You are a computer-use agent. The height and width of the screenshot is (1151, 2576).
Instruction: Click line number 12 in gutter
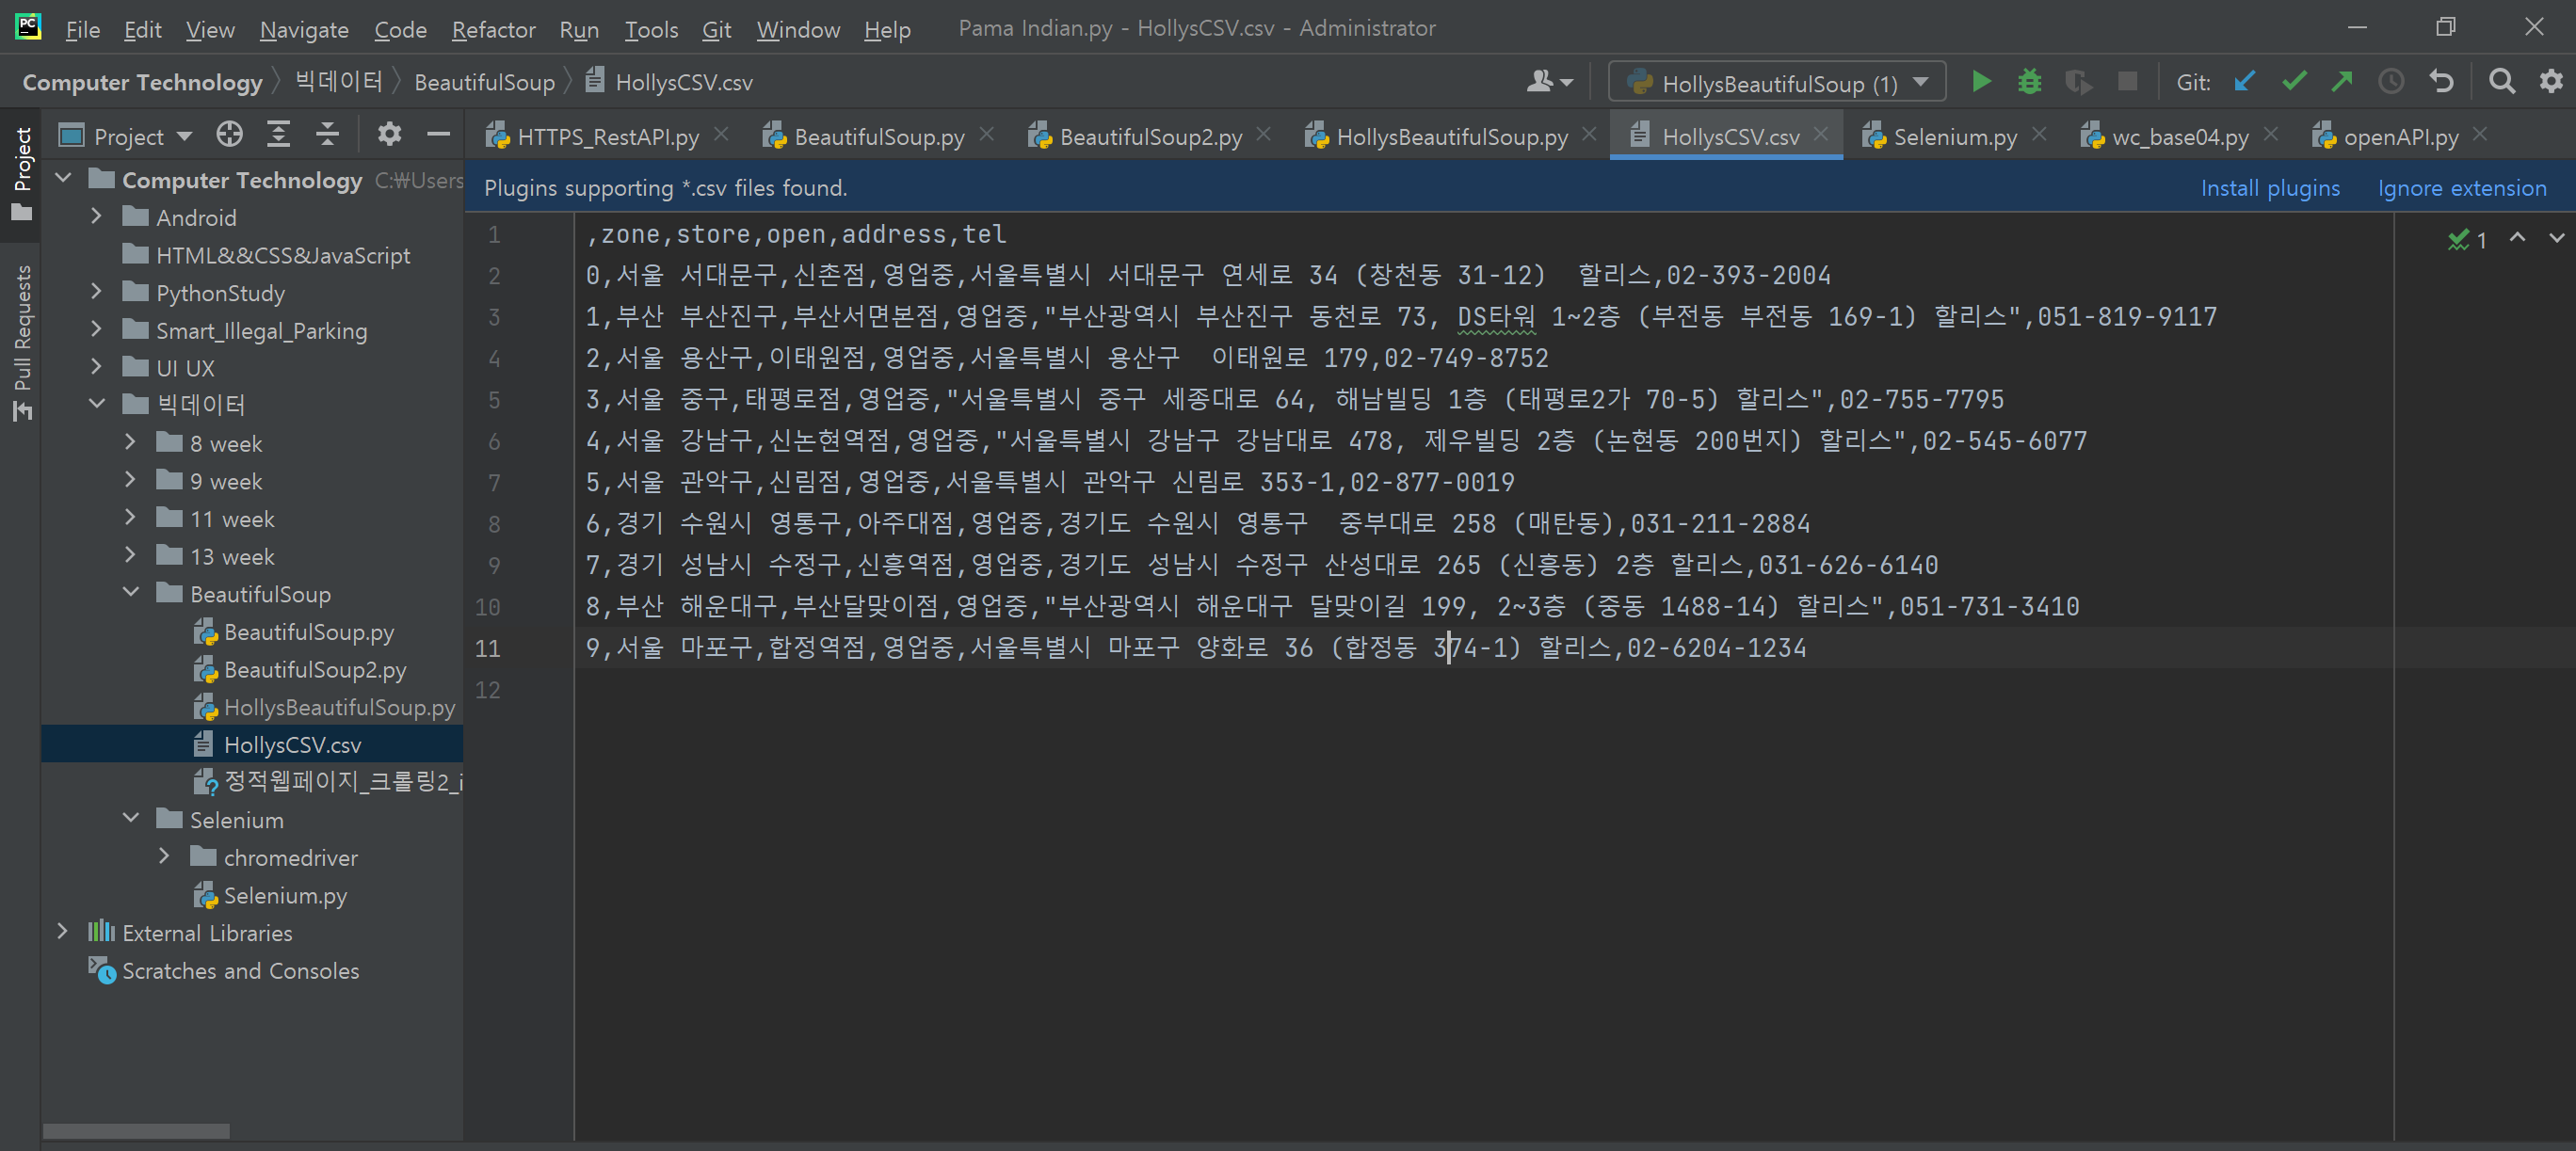click(487, 690)
